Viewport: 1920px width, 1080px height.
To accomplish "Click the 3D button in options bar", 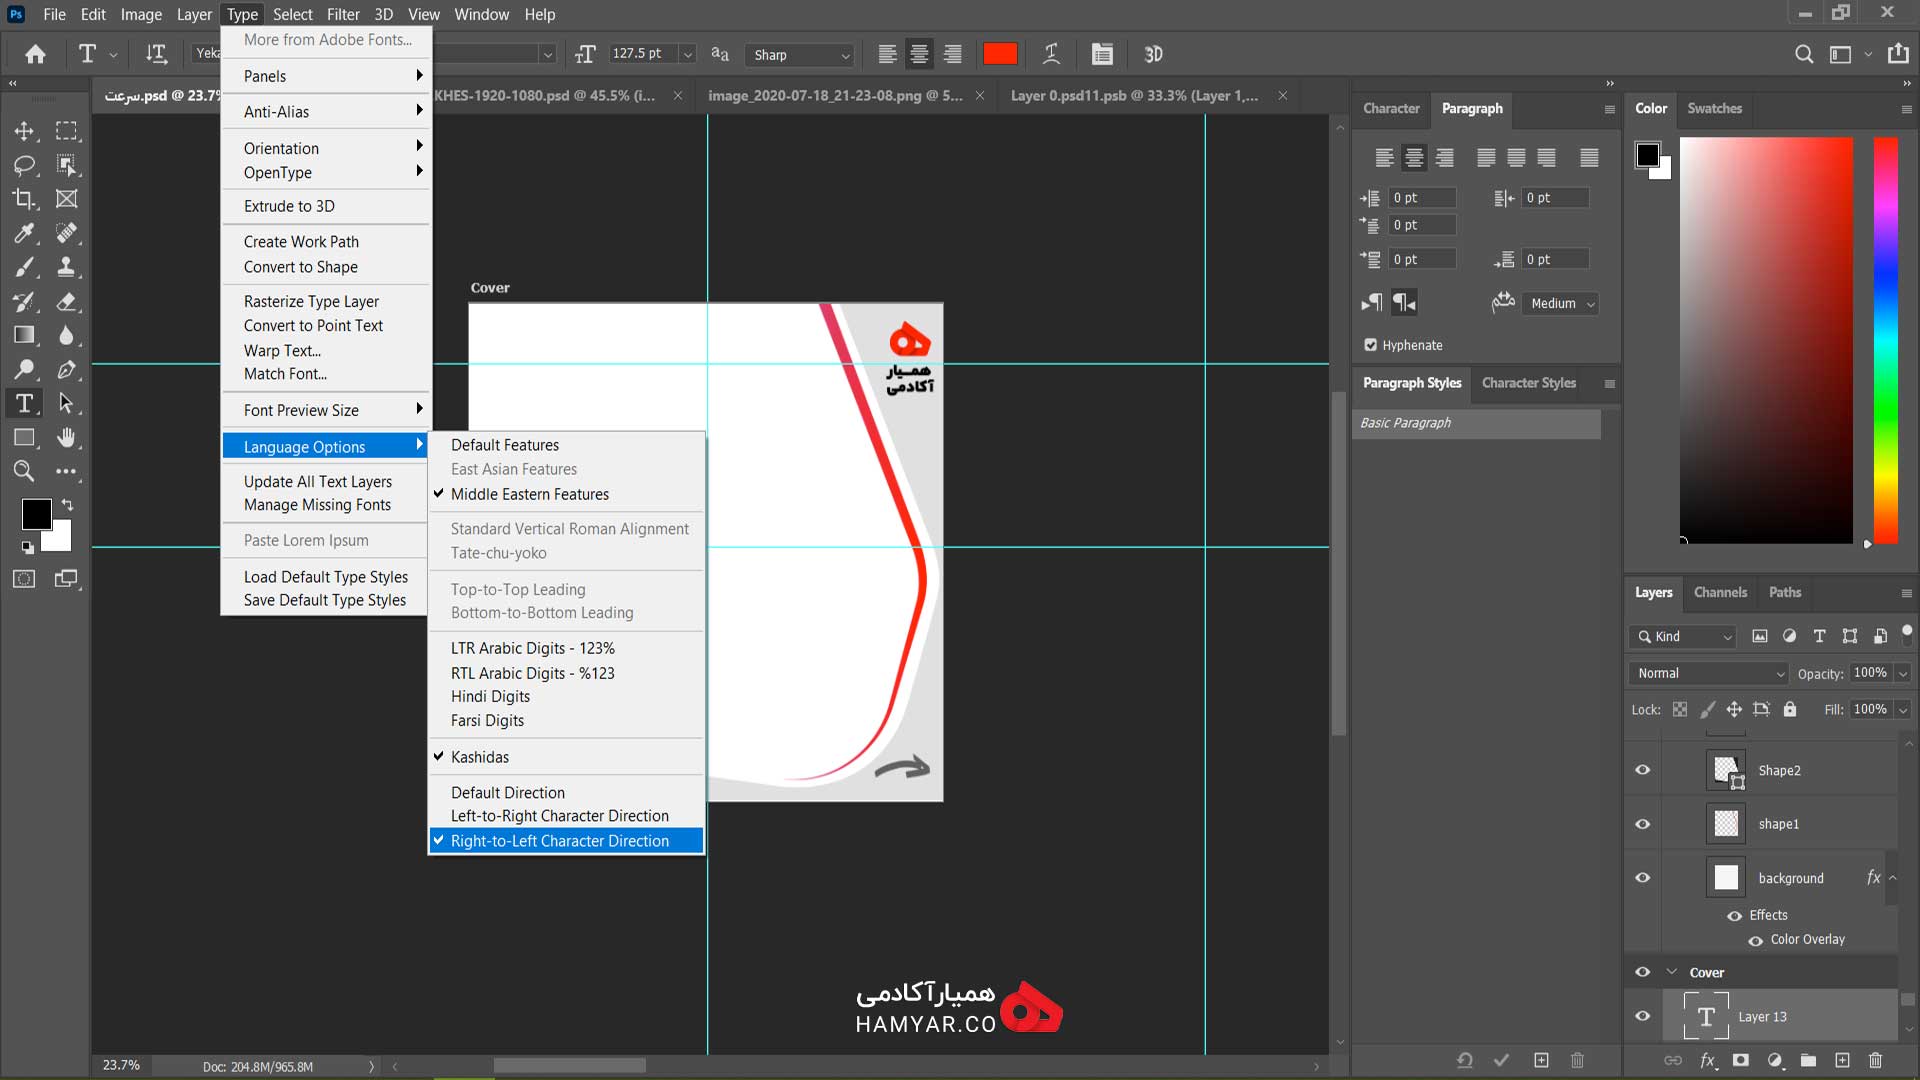I will click(1153, 54).
